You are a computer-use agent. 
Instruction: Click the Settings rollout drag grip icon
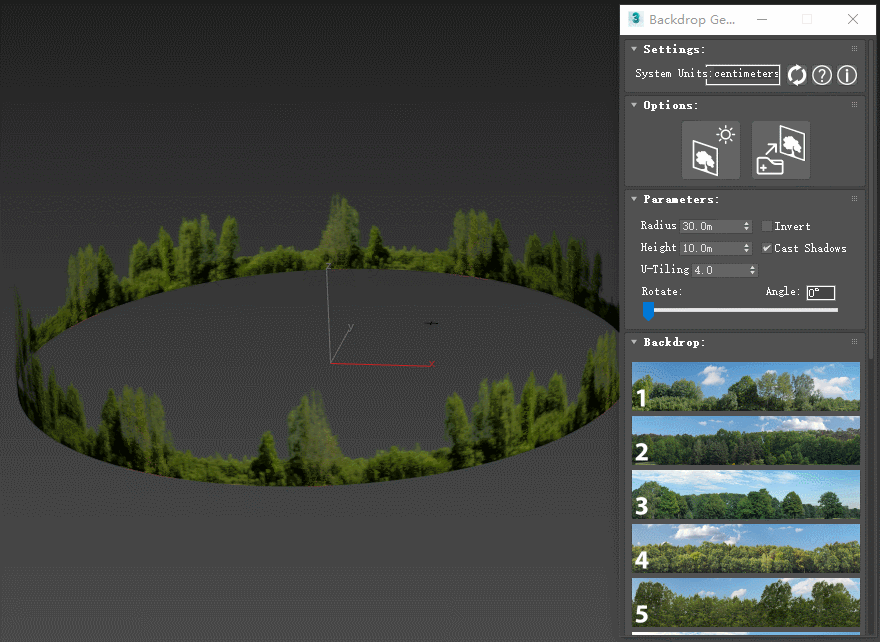point(855,49)
